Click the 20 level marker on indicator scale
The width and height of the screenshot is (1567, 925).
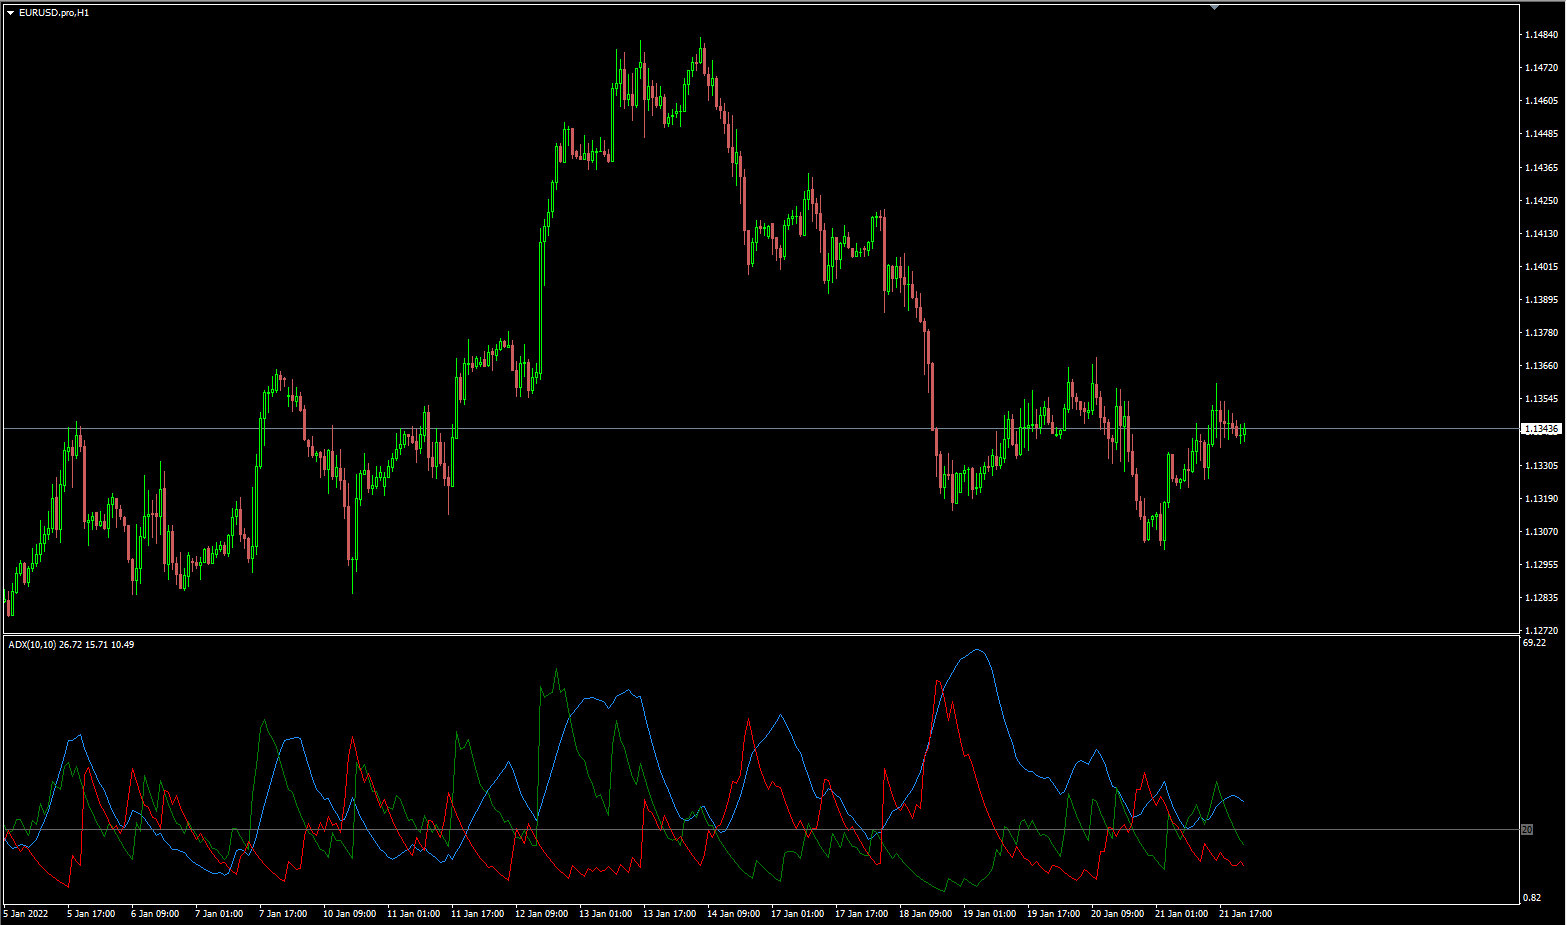[1527, 830]
